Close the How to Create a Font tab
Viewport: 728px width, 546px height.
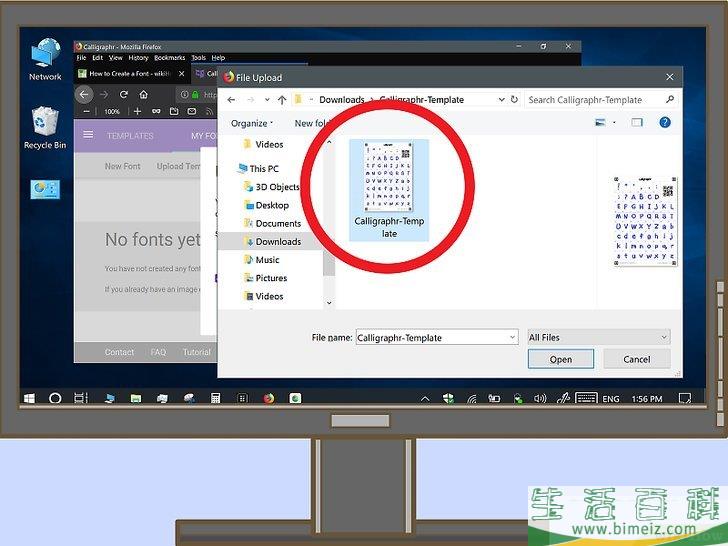coord(182,73)
